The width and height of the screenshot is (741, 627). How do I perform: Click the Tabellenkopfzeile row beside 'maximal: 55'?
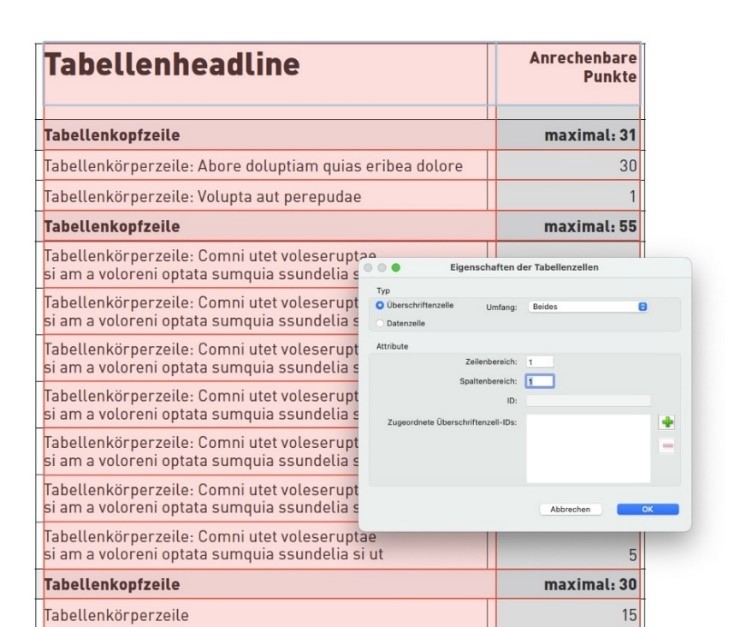(x=269, y=226)
